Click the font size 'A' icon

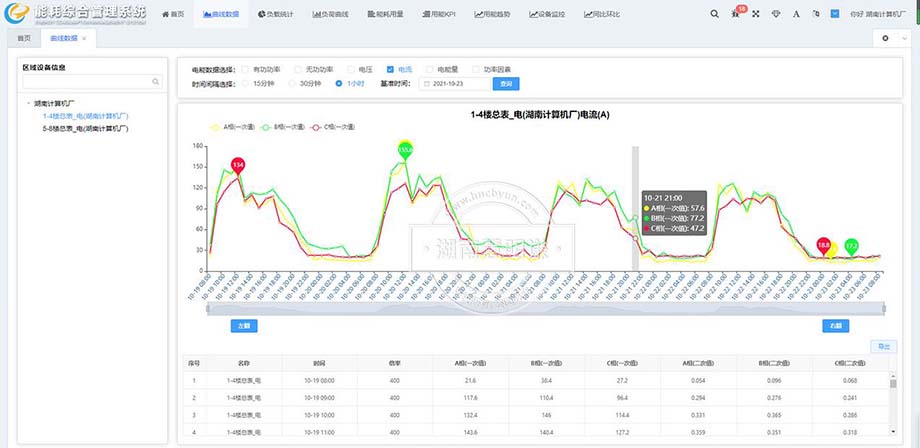(796, 15)
